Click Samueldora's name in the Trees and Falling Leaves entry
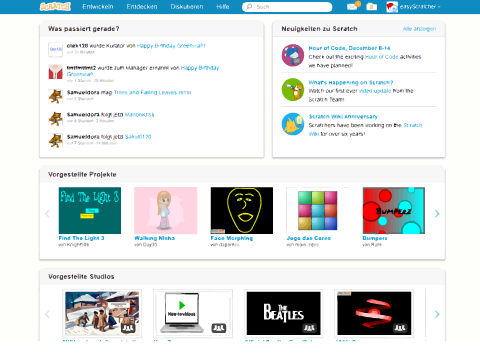 [x=83, y=92]
